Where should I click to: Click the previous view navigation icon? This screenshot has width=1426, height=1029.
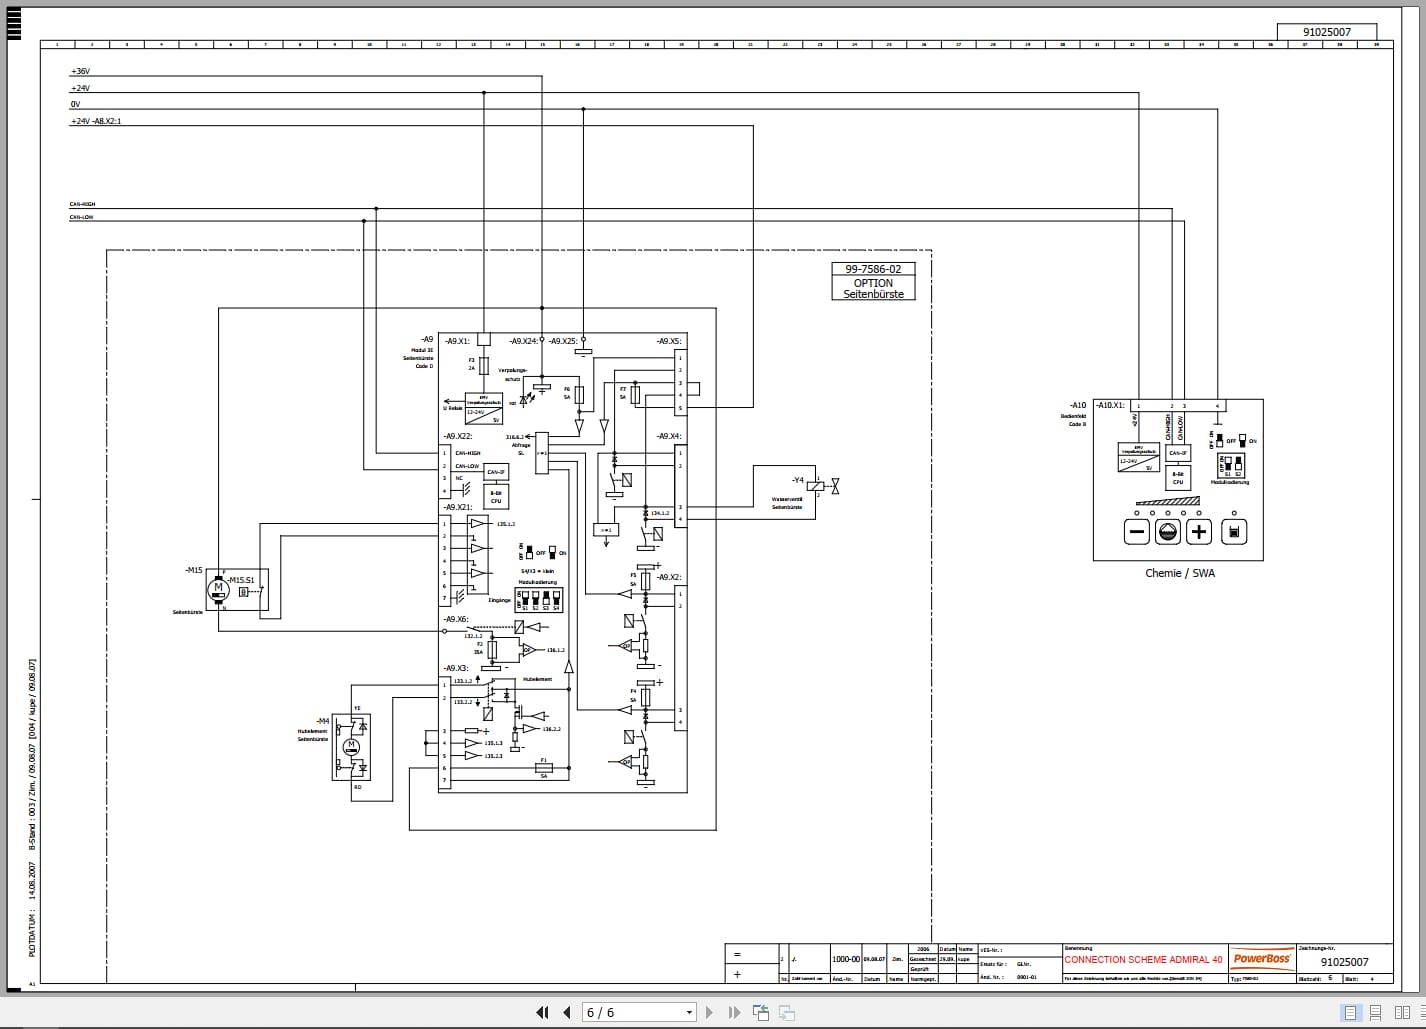tap(761, 1012)
